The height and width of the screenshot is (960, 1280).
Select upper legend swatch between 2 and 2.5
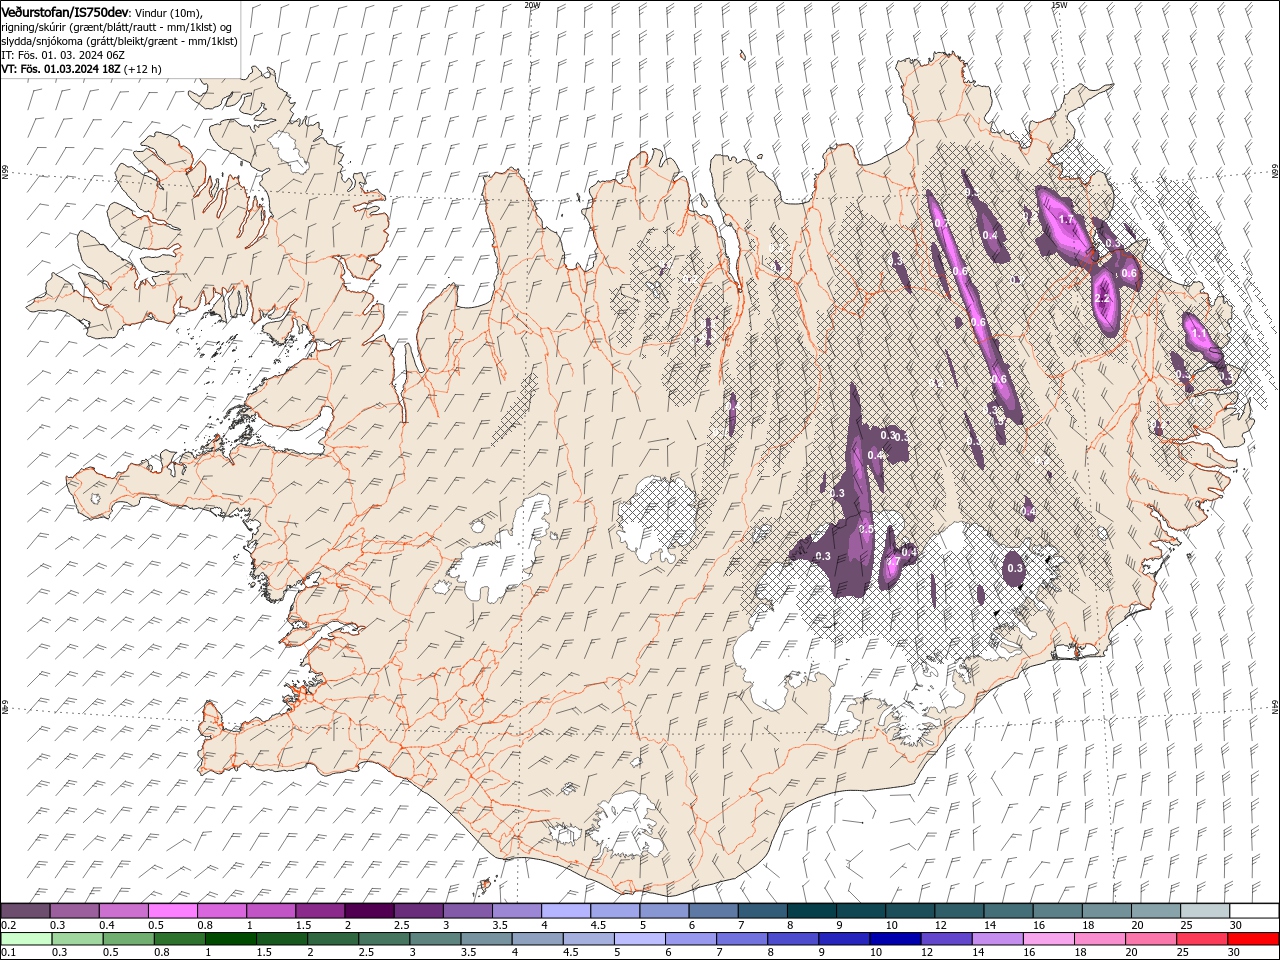[x=369, y=911]
